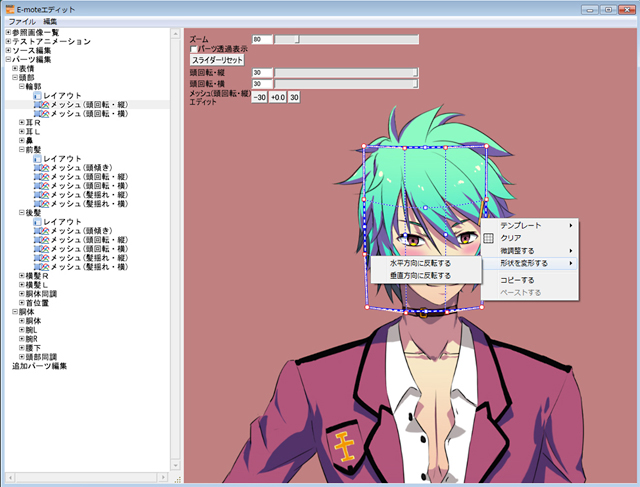Select 垂直方向に反転する in the submenu
The height and width of the screenshot is (487, 640).
click(x=426, y=276)
